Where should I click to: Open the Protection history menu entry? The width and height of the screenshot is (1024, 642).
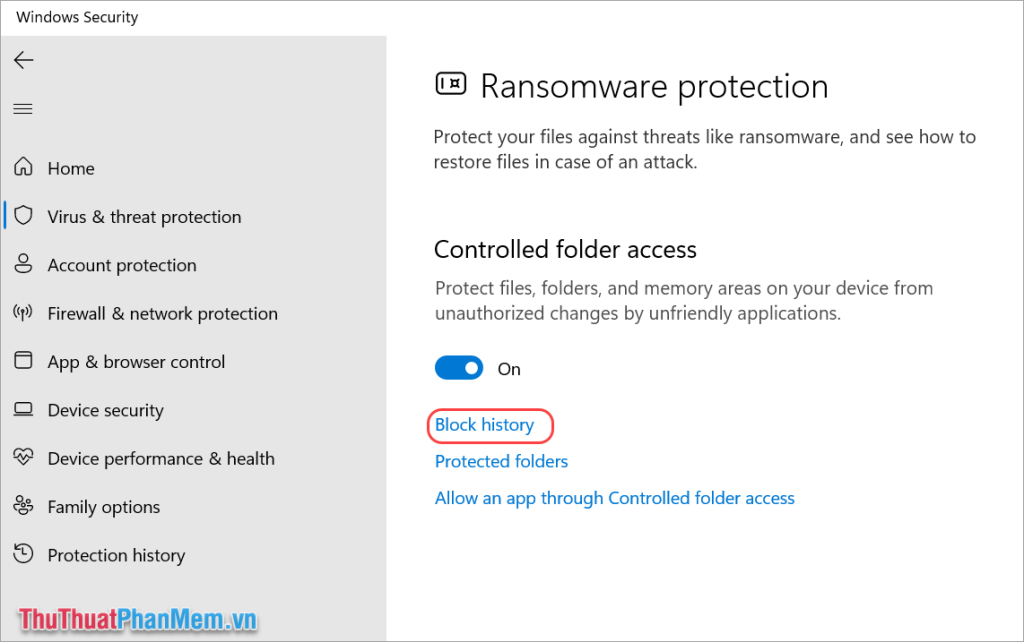pos(116,555)
